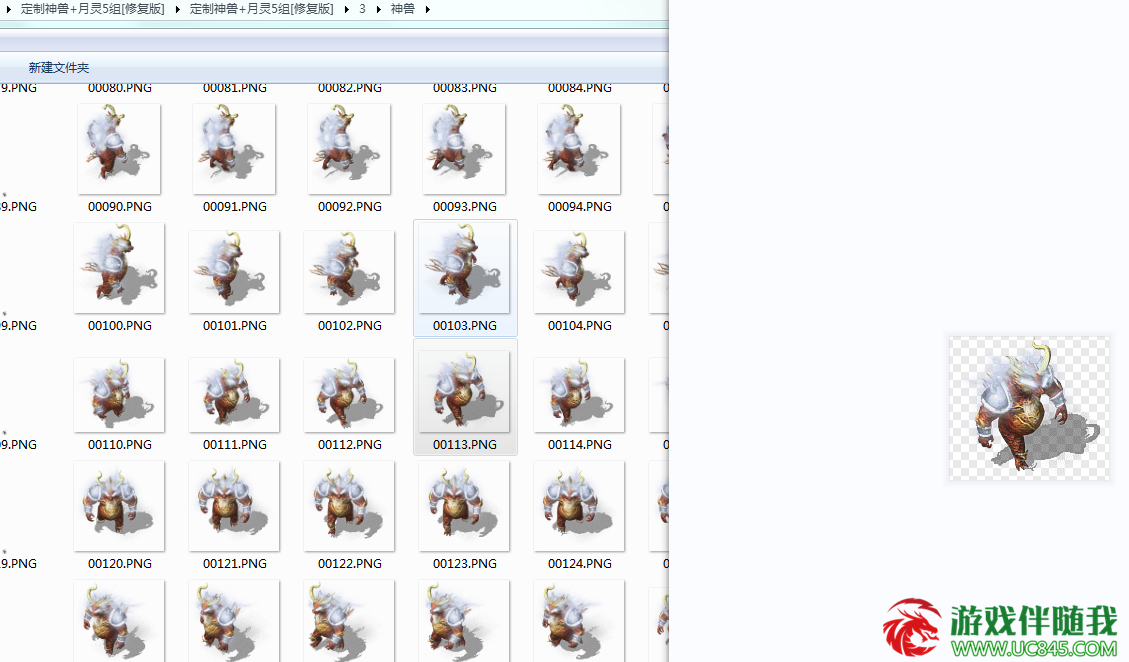Click the second 定制神兽+月灵5组[修复版] breadcrumb

click(x=261, y=9)
